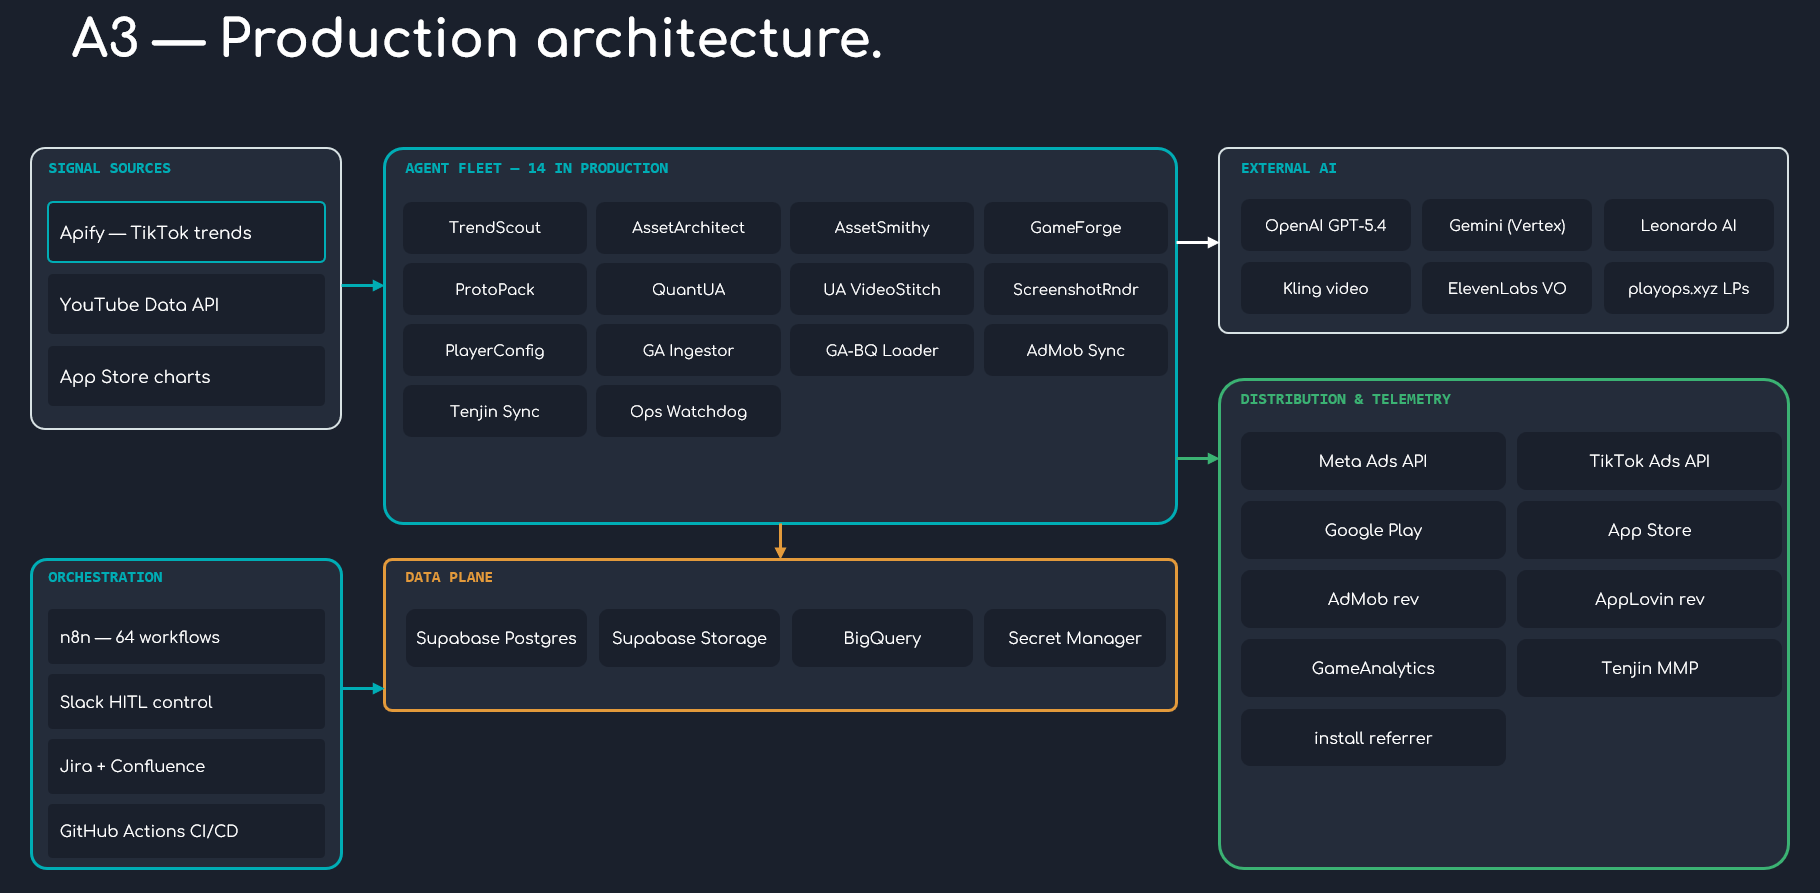Select the playops.xyz LPs box

pyautogui.click(x=1688, y=288)
